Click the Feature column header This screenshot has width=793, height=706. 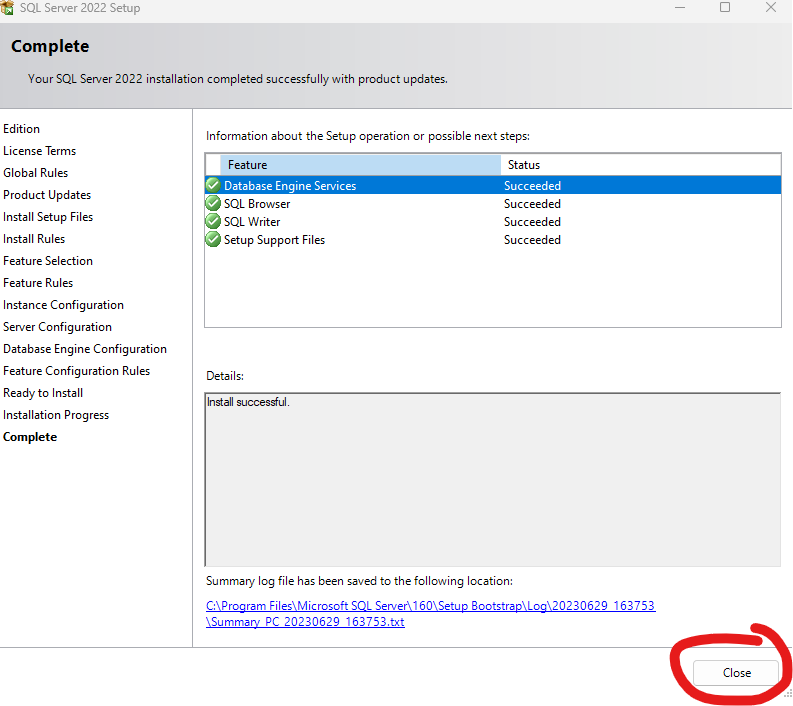point(360,165)
